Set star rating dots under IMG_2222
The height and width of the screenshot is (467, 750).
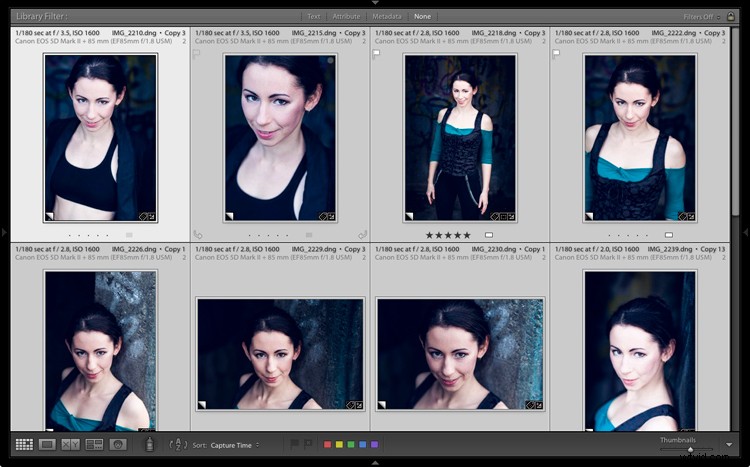[x=628, y=235]
